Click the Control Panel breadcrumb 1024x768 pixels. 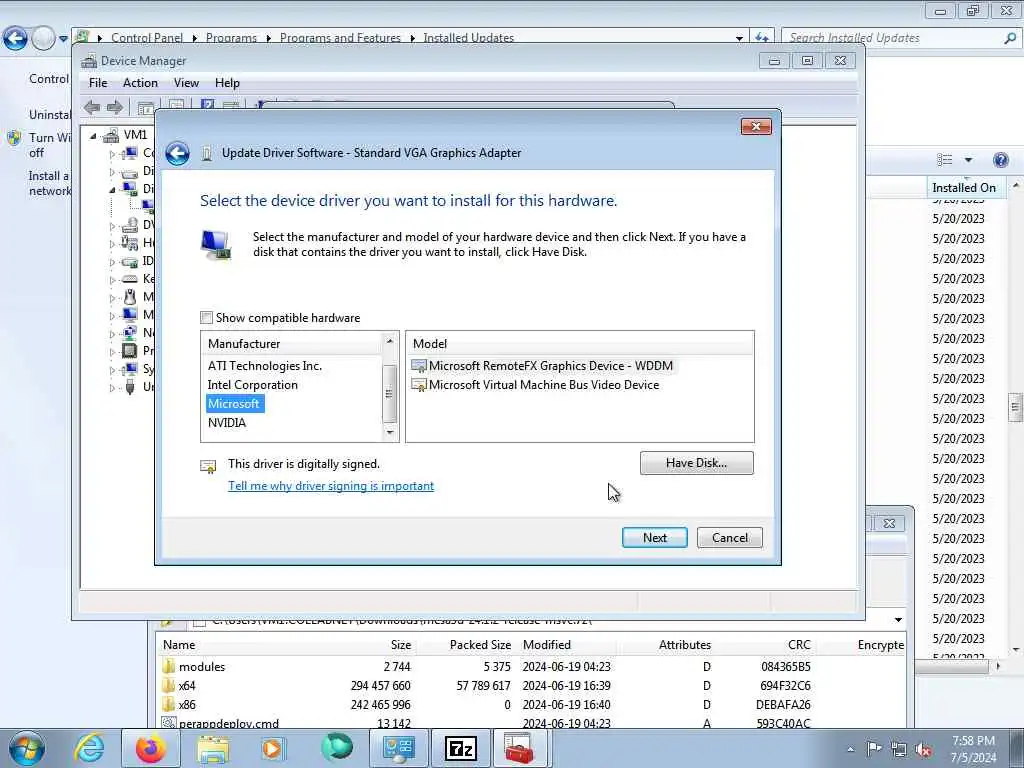(x=147, y=38)
